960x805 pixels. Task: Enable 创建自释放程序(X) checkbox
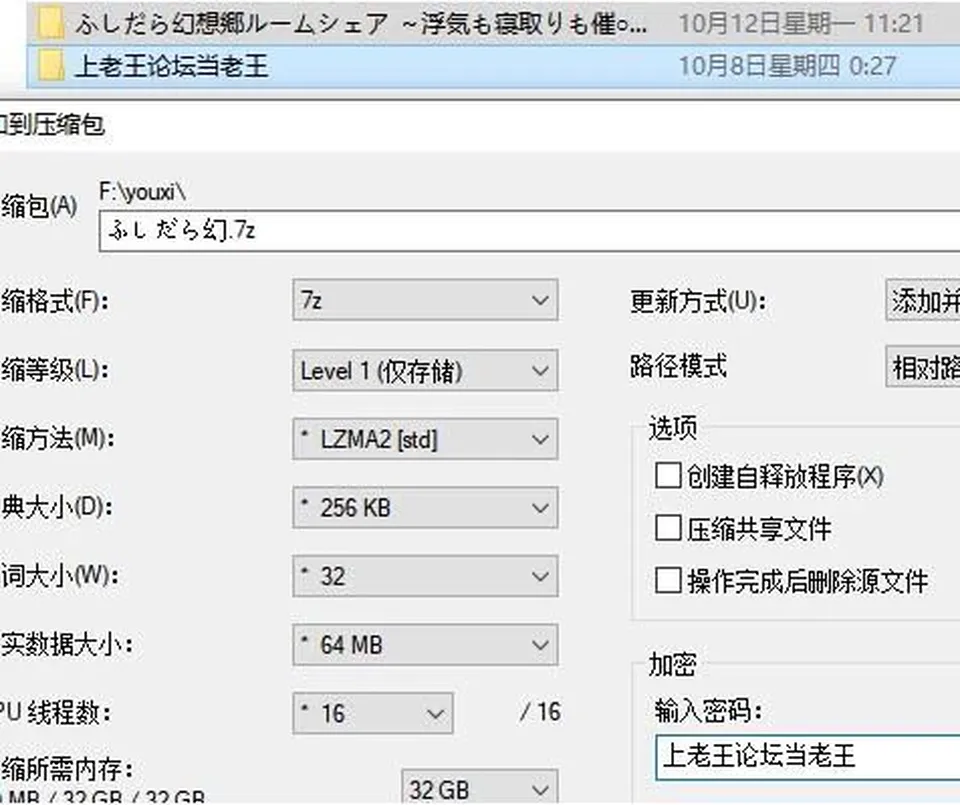coord(668,476)
